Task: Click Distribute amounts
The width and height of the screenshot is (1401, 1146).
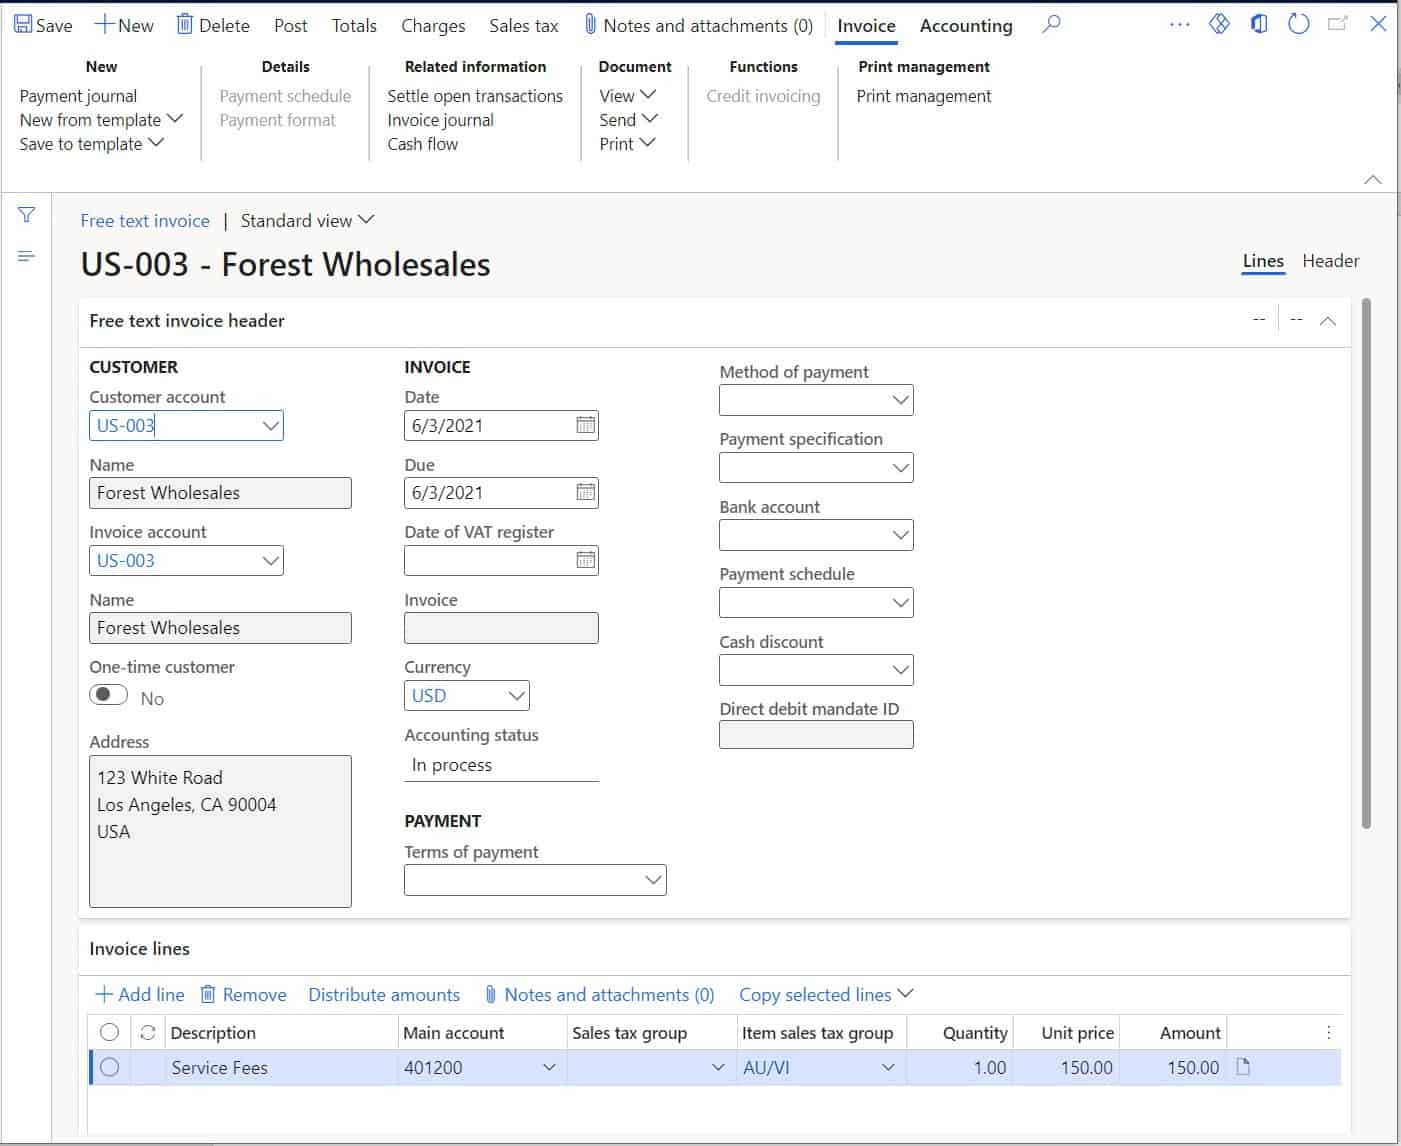Action: [384, 994]
